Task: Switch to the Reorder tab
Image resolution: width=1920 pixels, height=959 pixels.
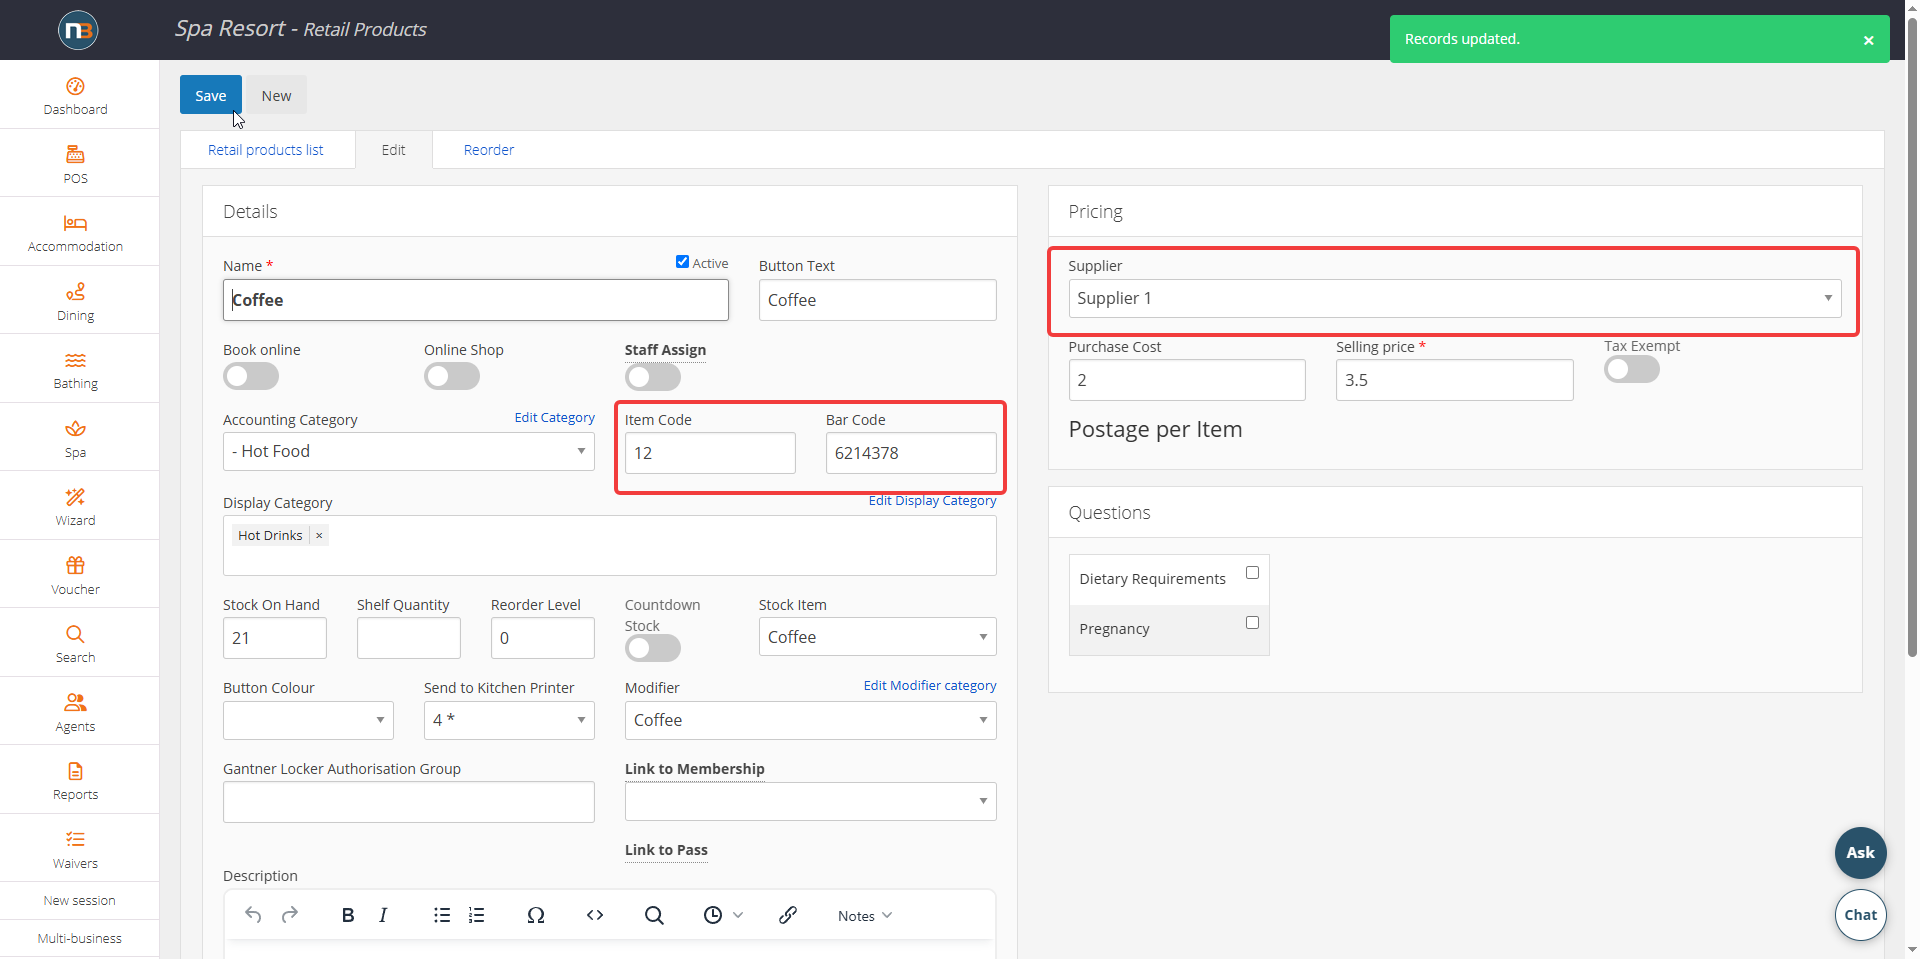Action: (489, 150)
